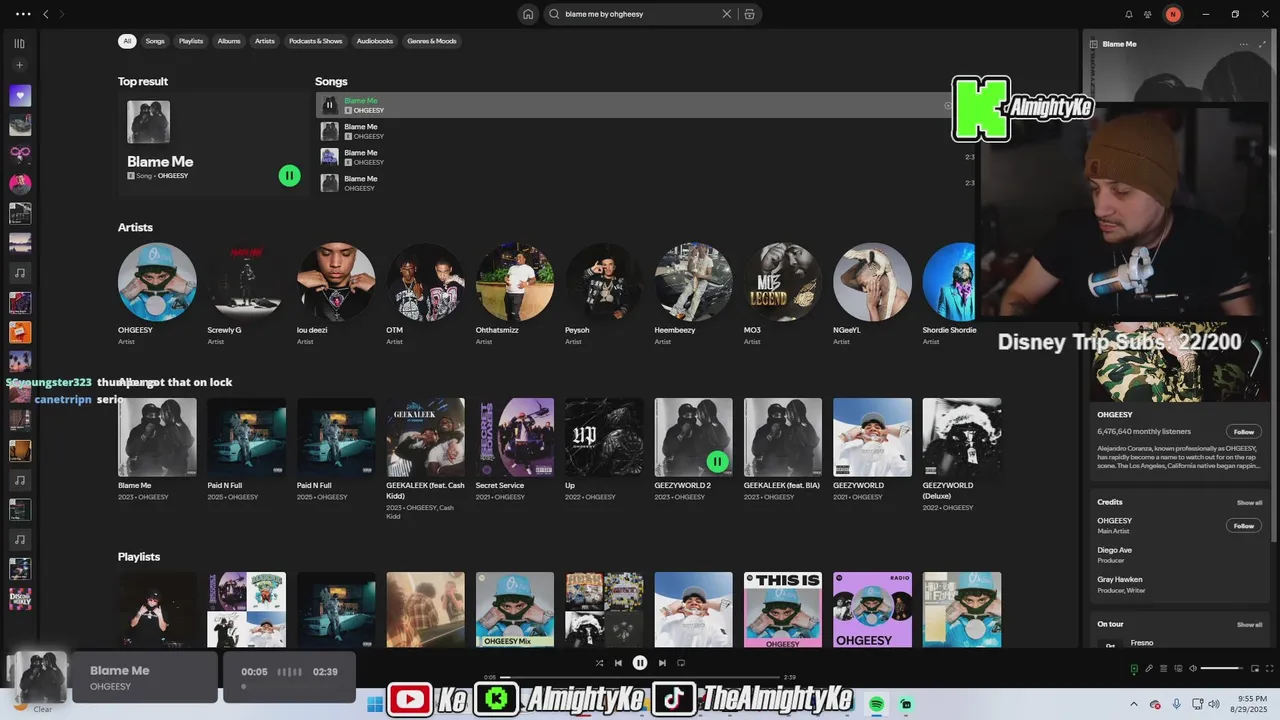The image size is (1280, 720).
Task: Open the Screwly G artist
Action: click(246, 282)
